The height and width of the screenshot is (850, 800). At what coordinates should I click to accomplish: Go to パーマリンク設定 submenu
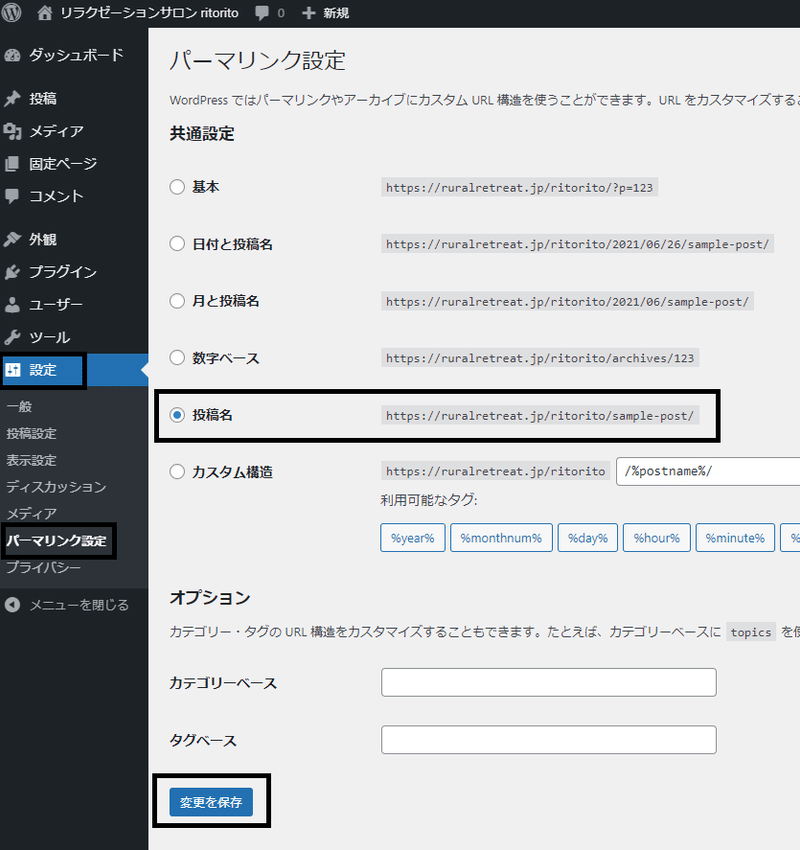(56, 540)
